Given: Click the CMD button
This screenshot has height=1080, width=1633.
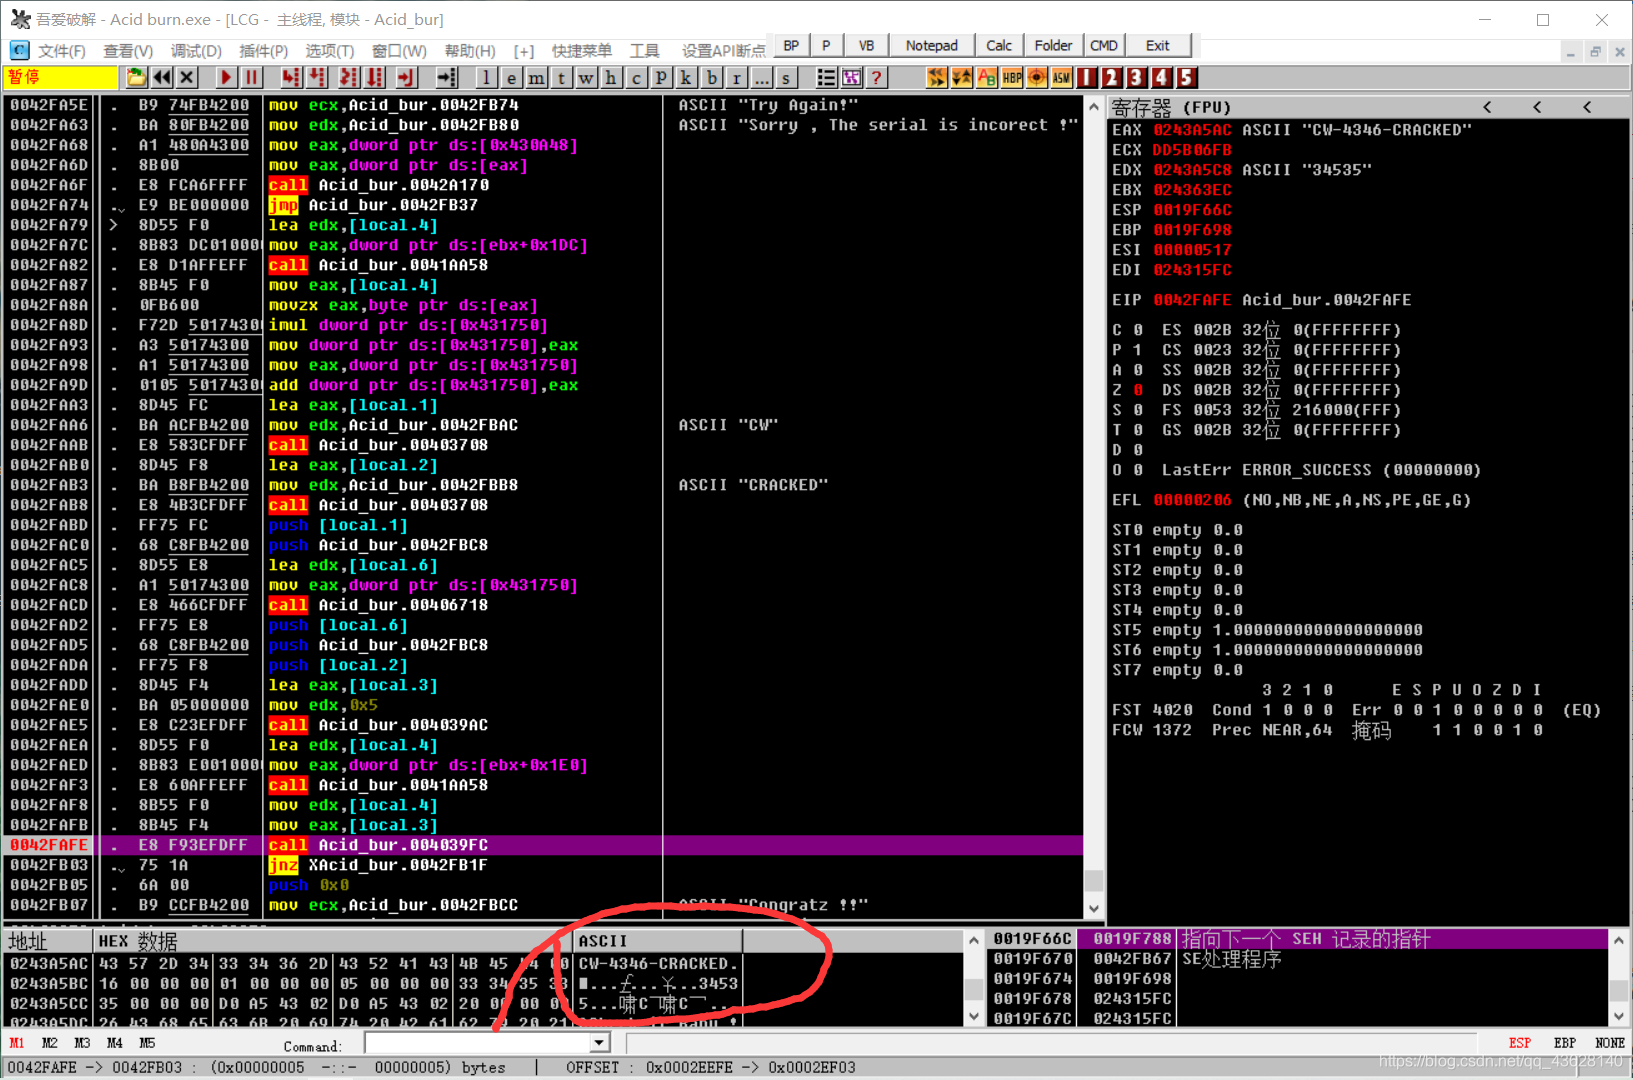Looking at the screenshot, I should 1104,46.
